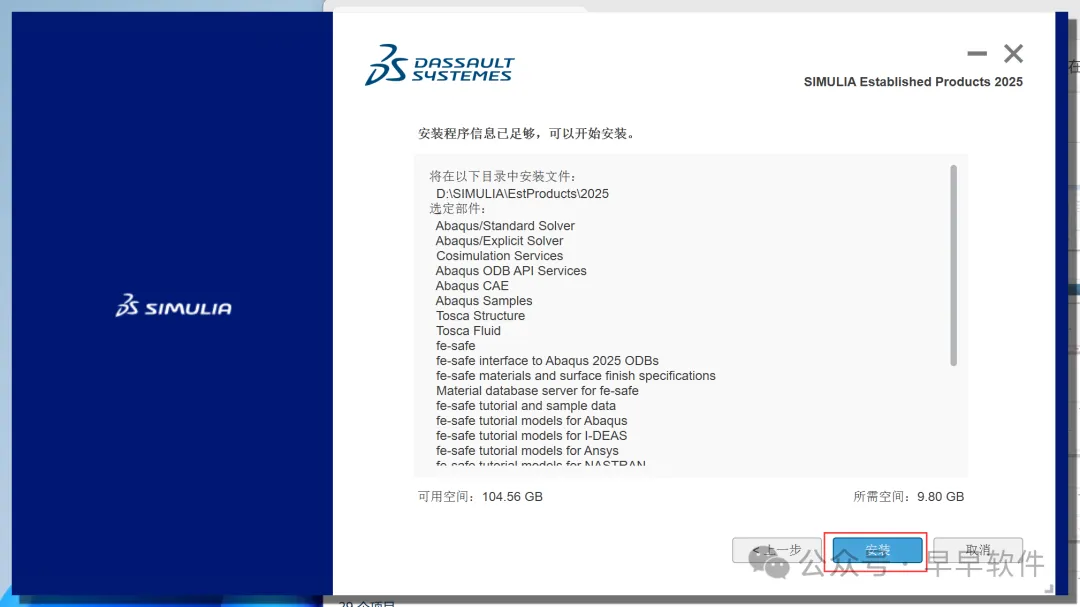Click fe-safe tutorial models for Abaqus
The width and height of the screenshot is (1080, 607).
click(532, 421)
